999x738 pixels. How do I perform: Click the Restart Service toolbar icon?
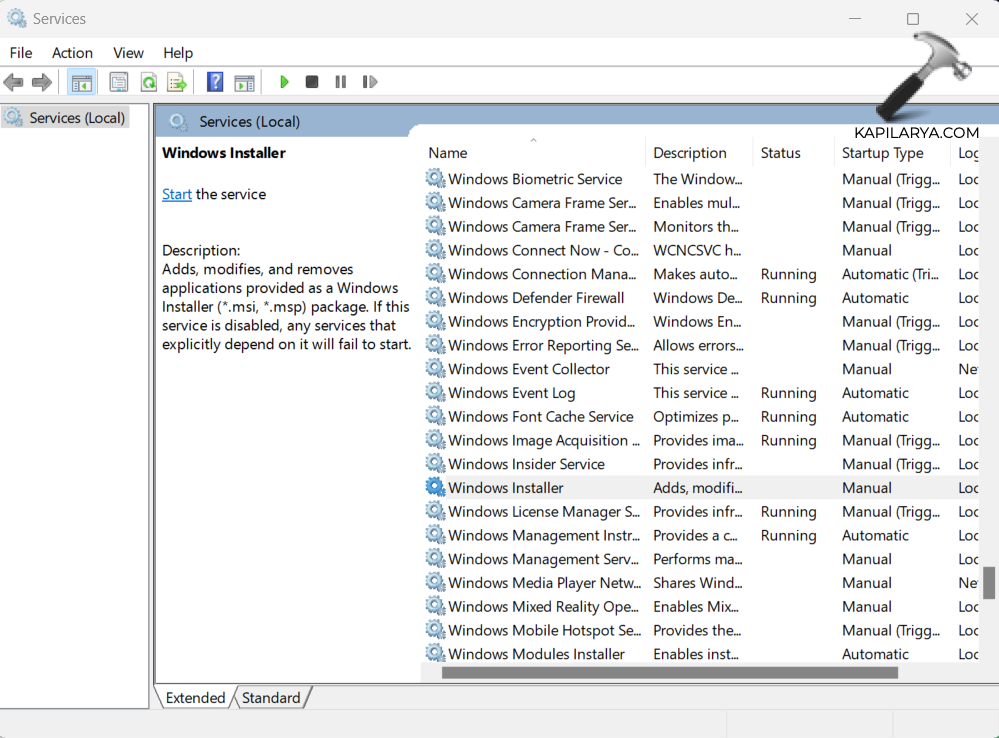370,82
